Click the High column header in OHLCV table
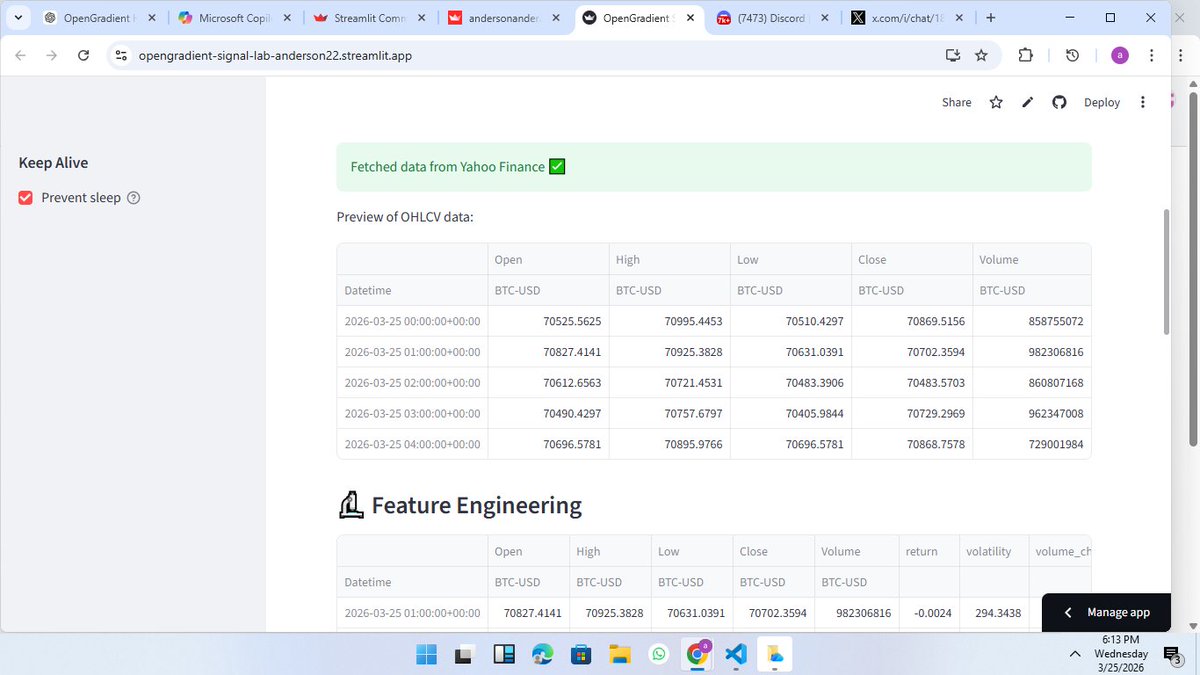 click(x=668, y=259)
